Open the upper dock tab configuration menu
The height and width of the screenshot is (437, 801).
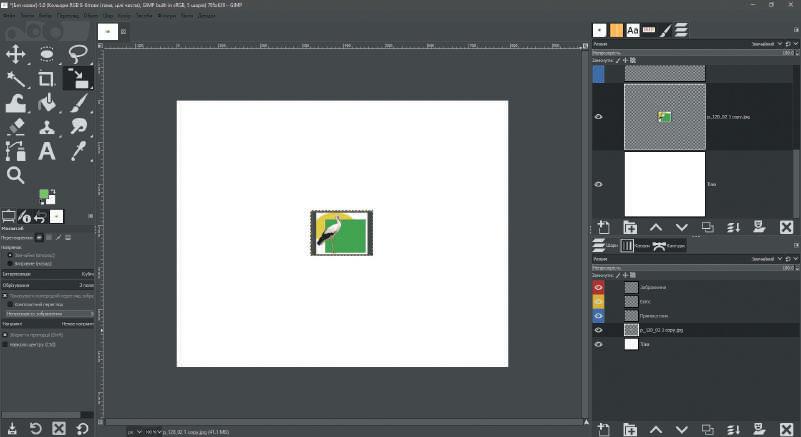796,30
